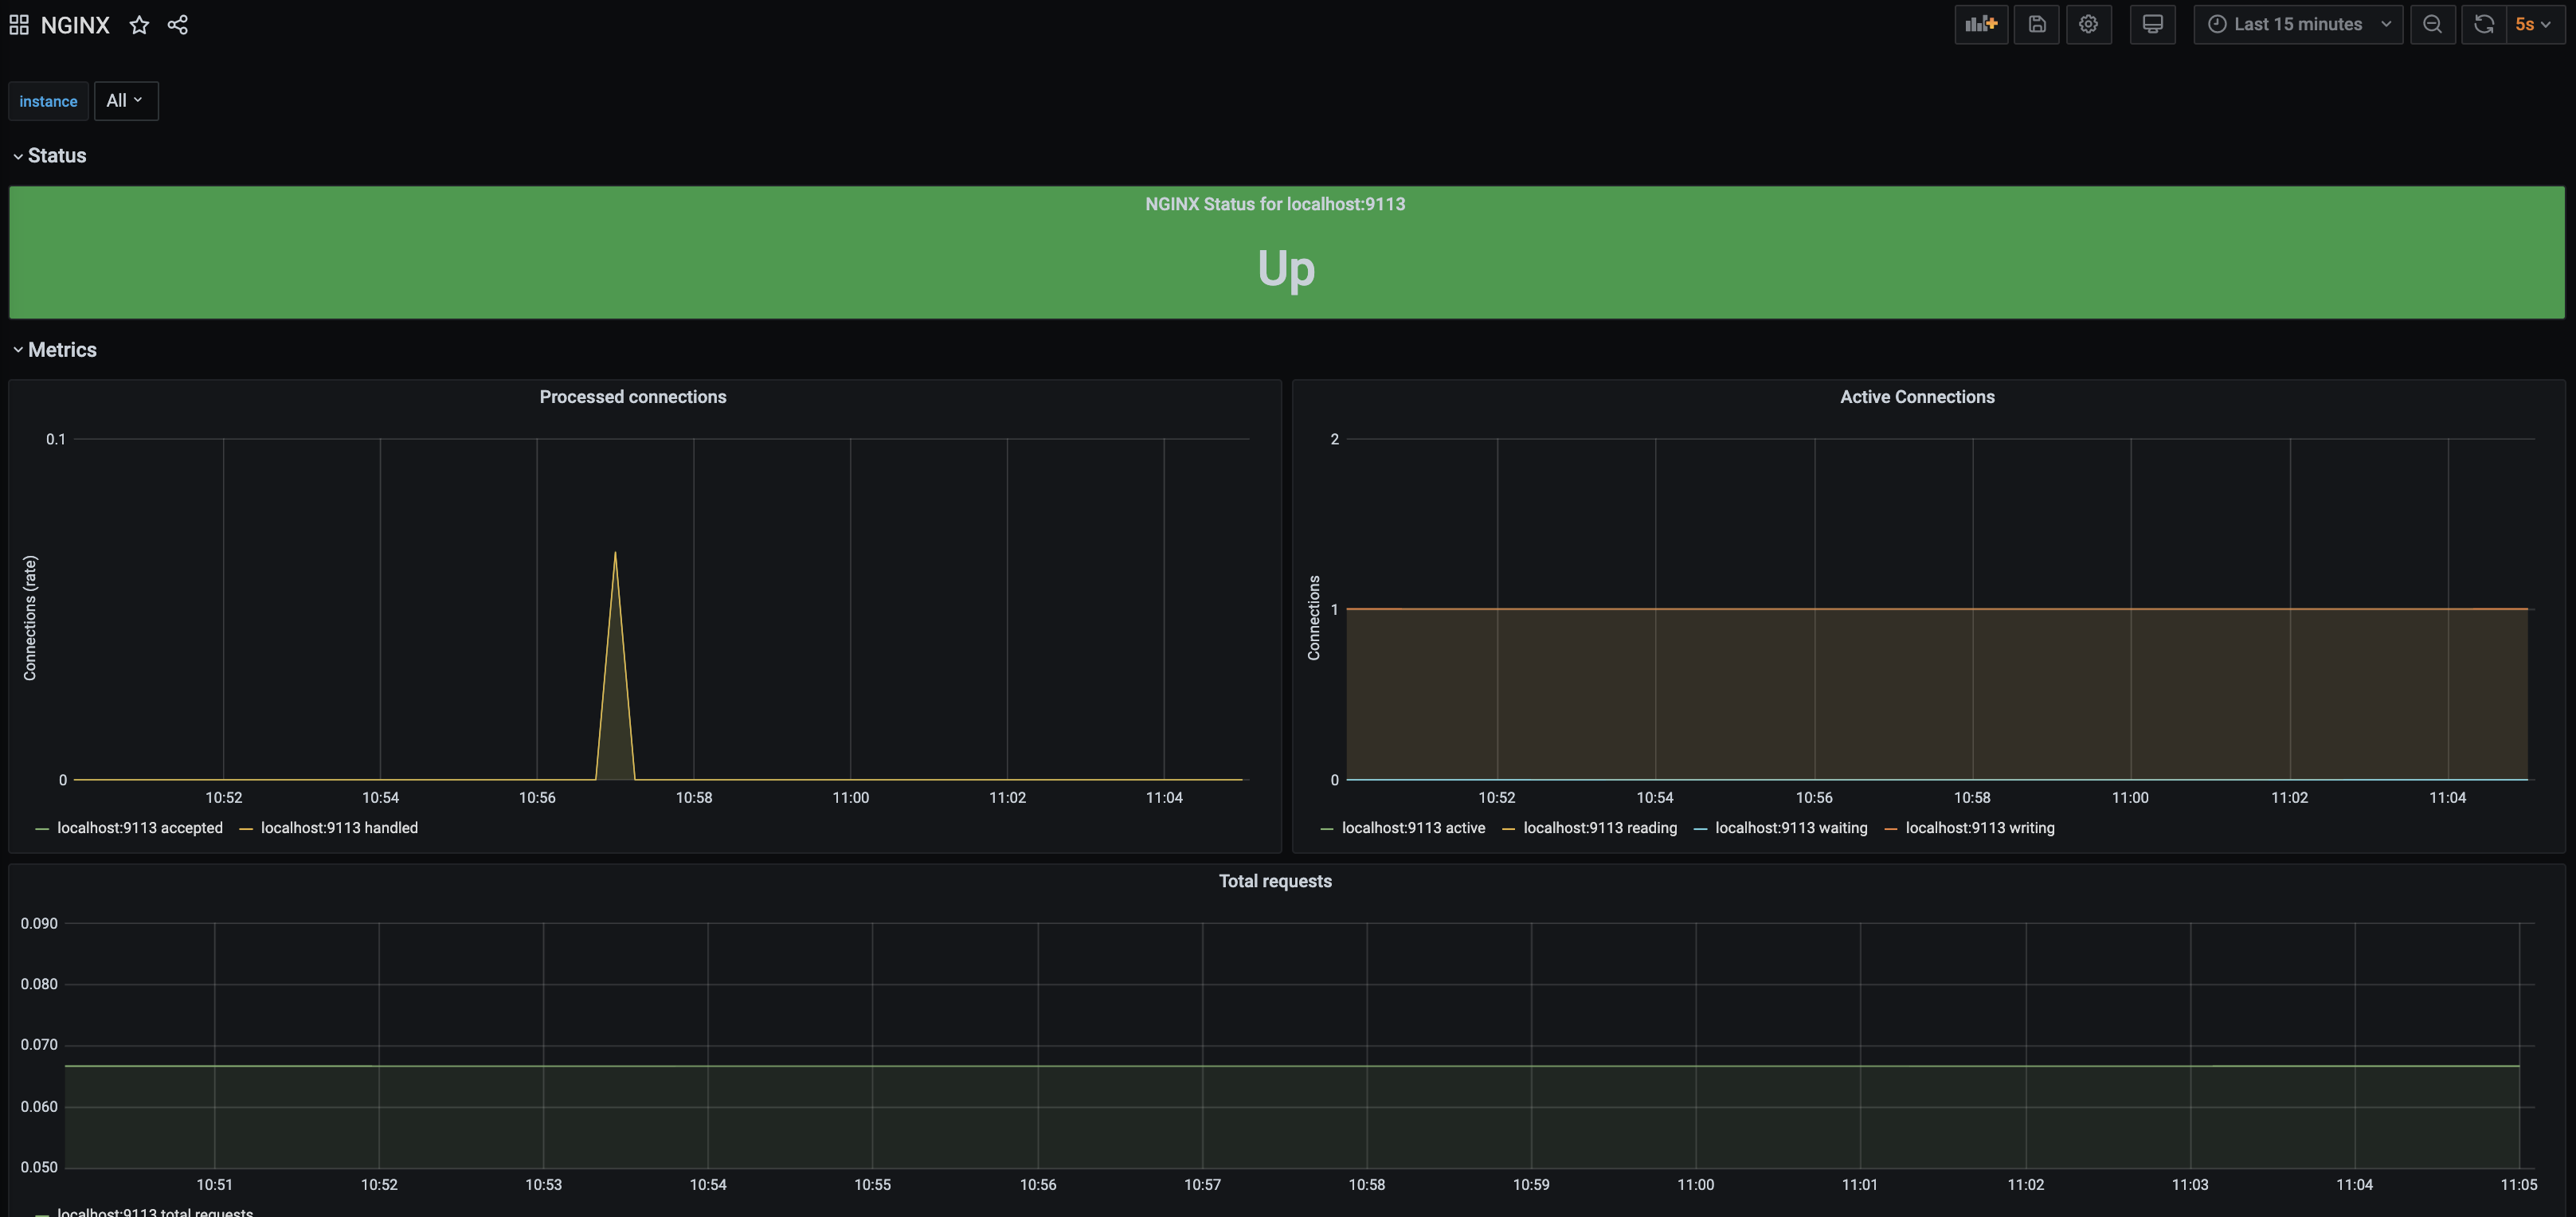This screenshot has width=2576, height=1217.
Task: Open the instance variable All dropdown
Action: pos(126,100)
